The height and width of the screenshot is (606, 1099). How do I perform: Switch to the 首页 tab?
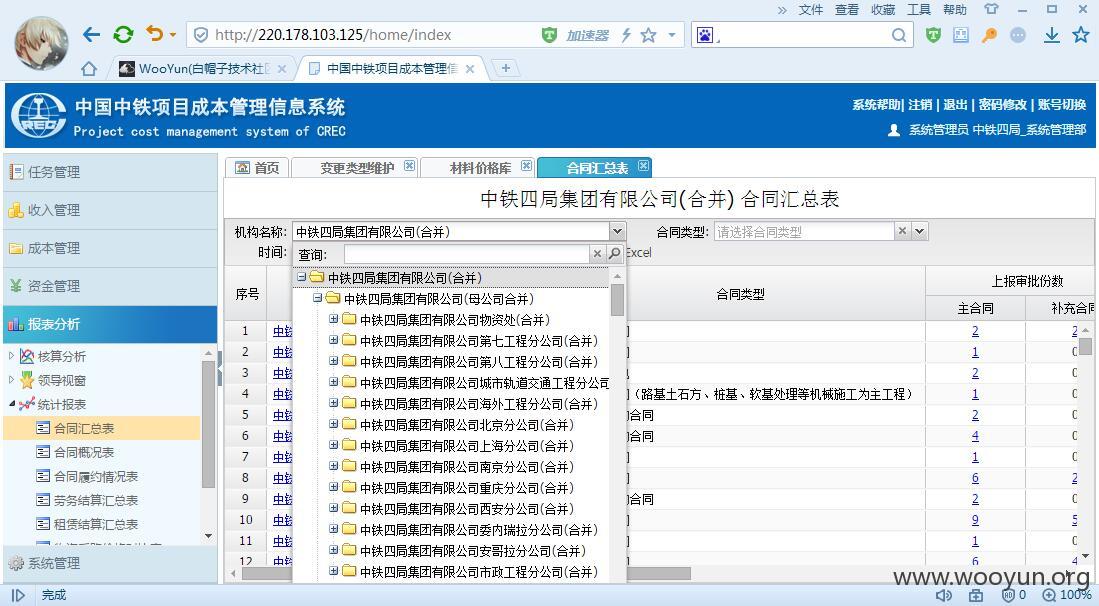(257, 167)
